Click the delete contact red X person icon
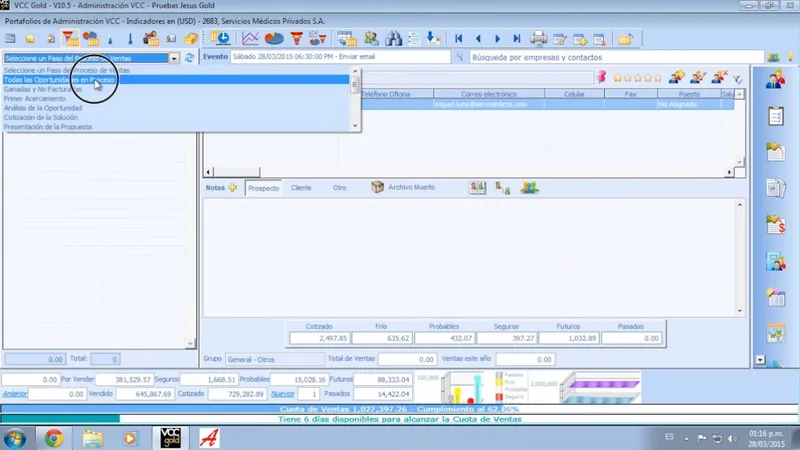 click(719, 77)
